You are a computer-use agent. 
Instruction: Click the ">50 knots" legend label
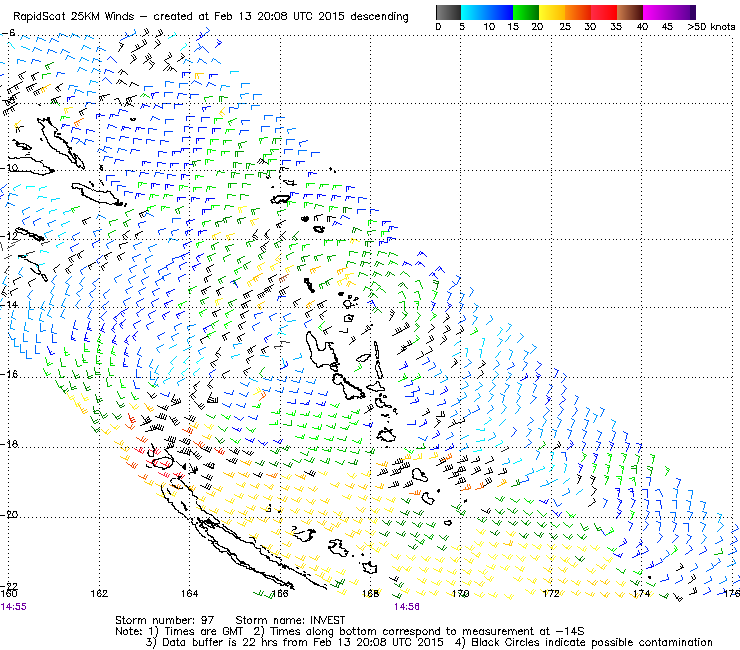(711, 26)
